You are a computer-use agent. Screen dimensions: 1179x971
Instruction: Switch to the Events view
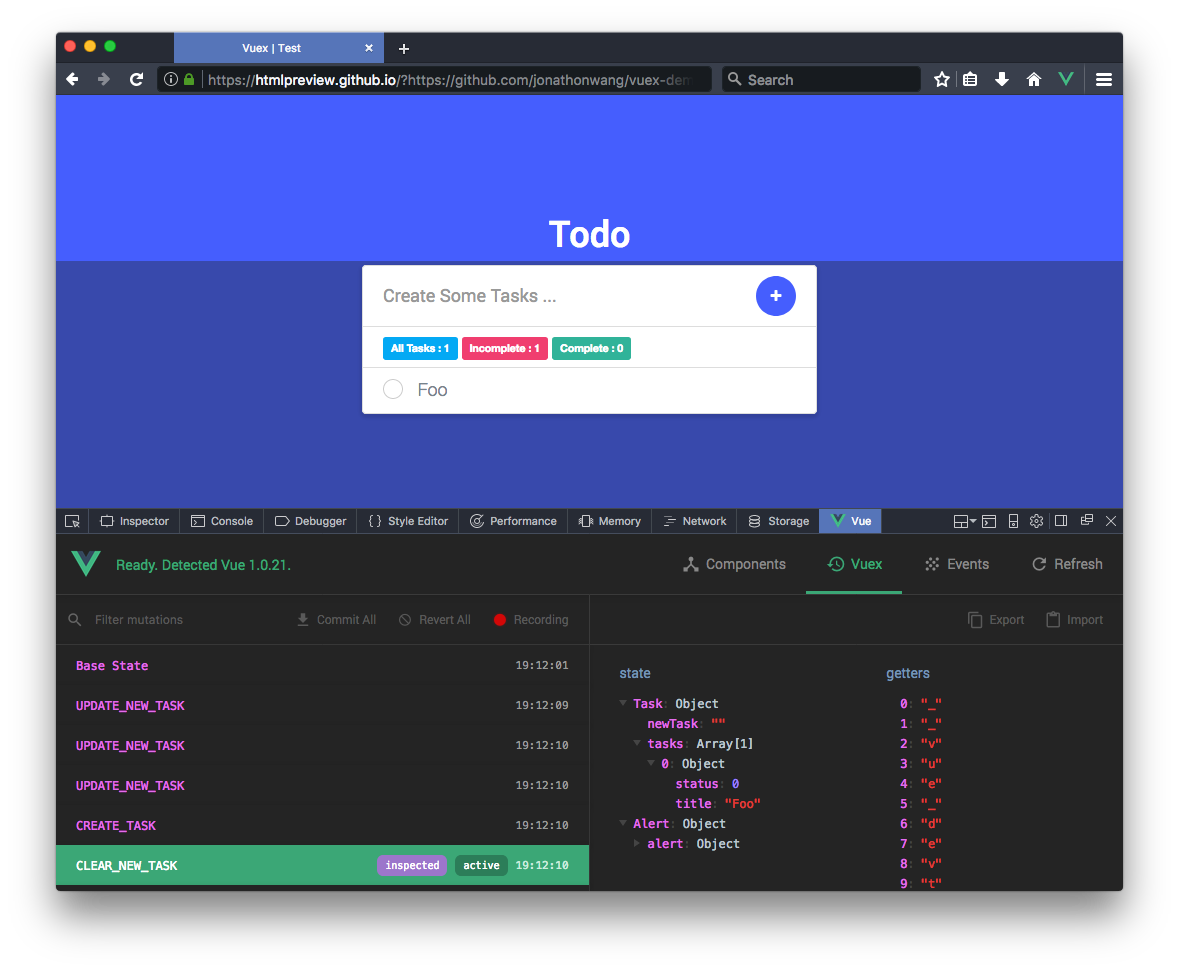click(x=956, y=564)
